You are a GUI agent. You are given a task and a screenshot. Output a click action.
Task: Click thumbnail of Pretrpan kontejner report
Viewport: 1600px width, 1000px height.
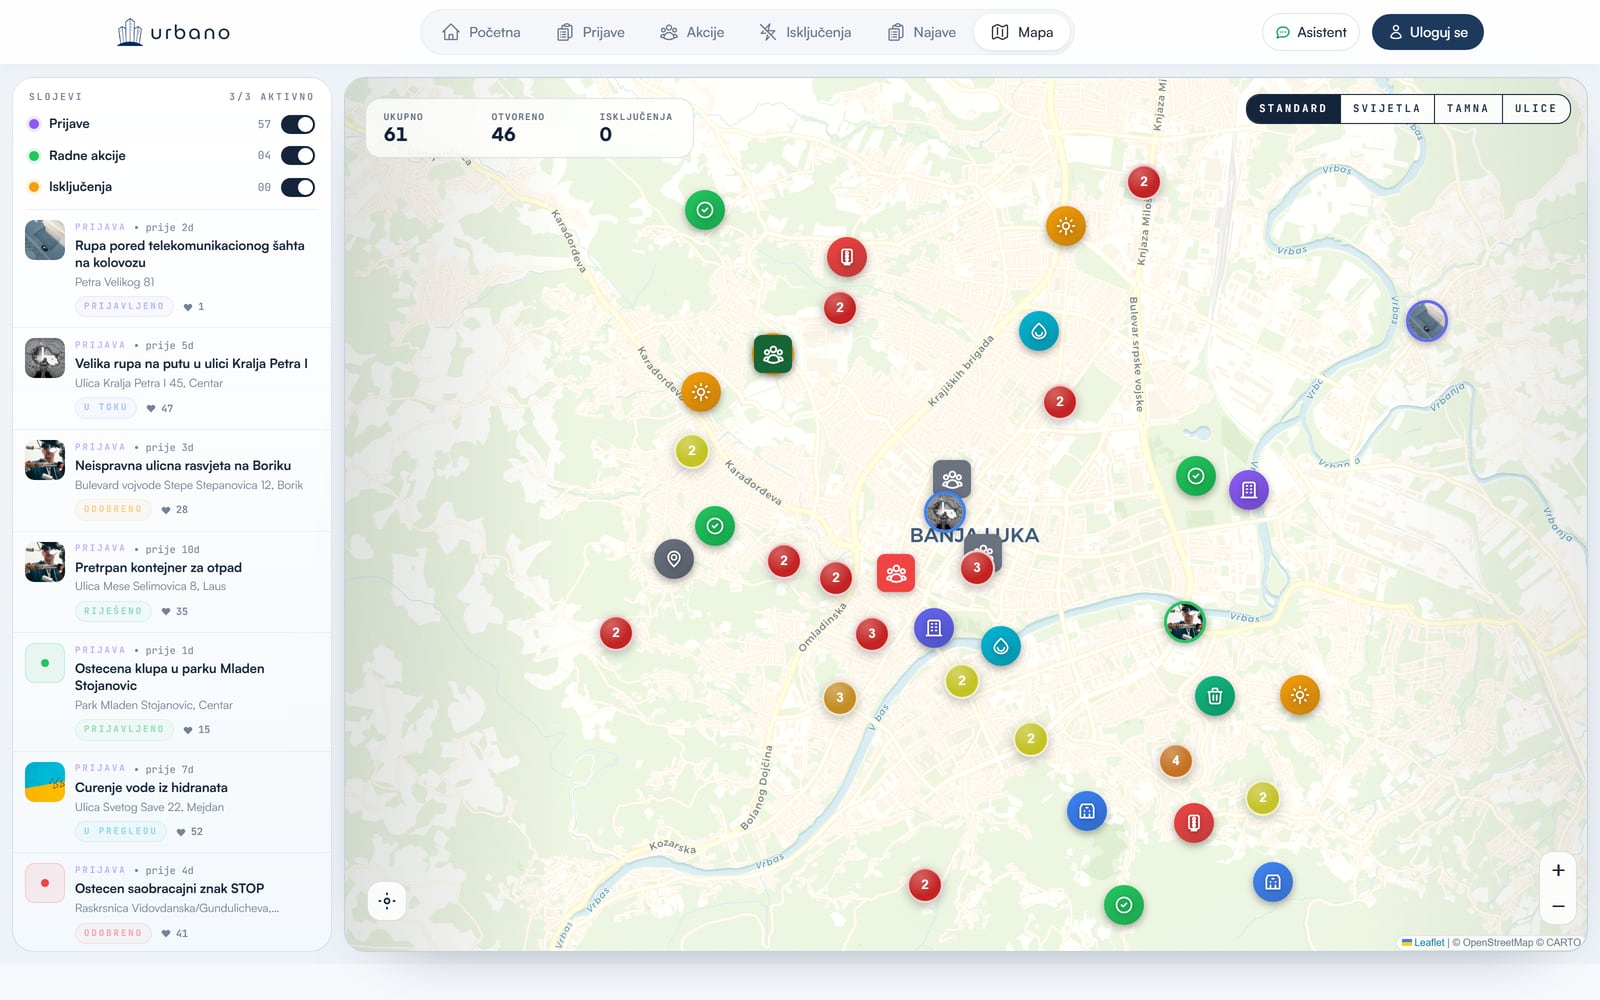pyautogui.click(x=45, y=562)
